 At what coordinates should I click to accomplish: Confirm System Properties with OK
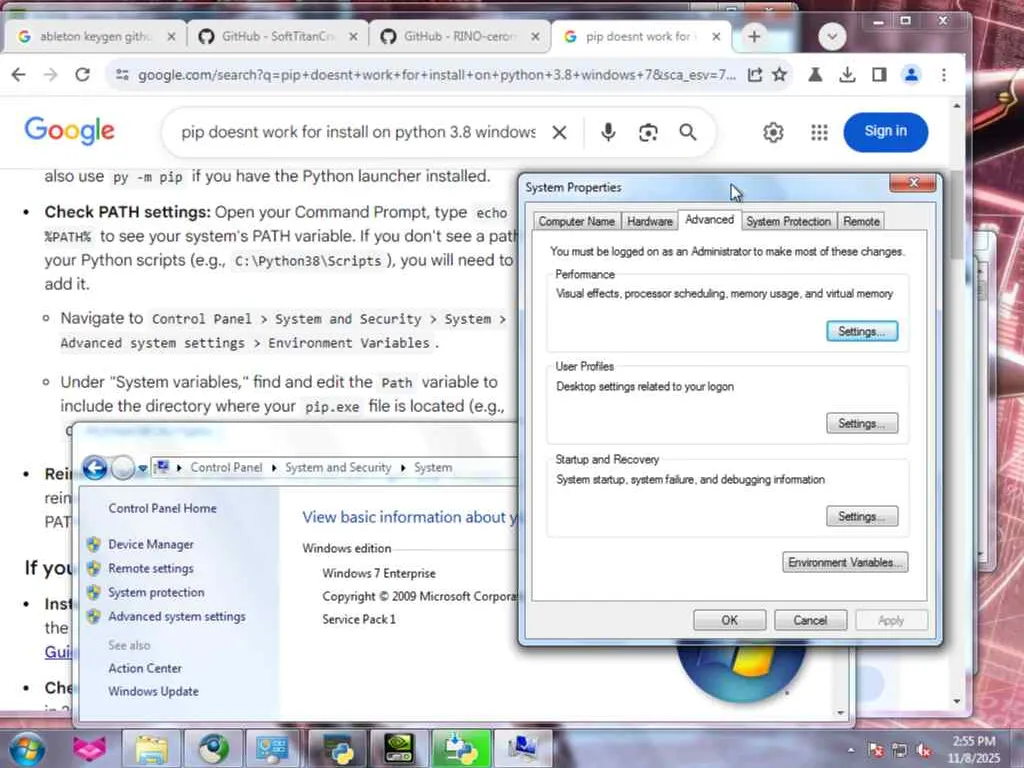coord(729,620)
